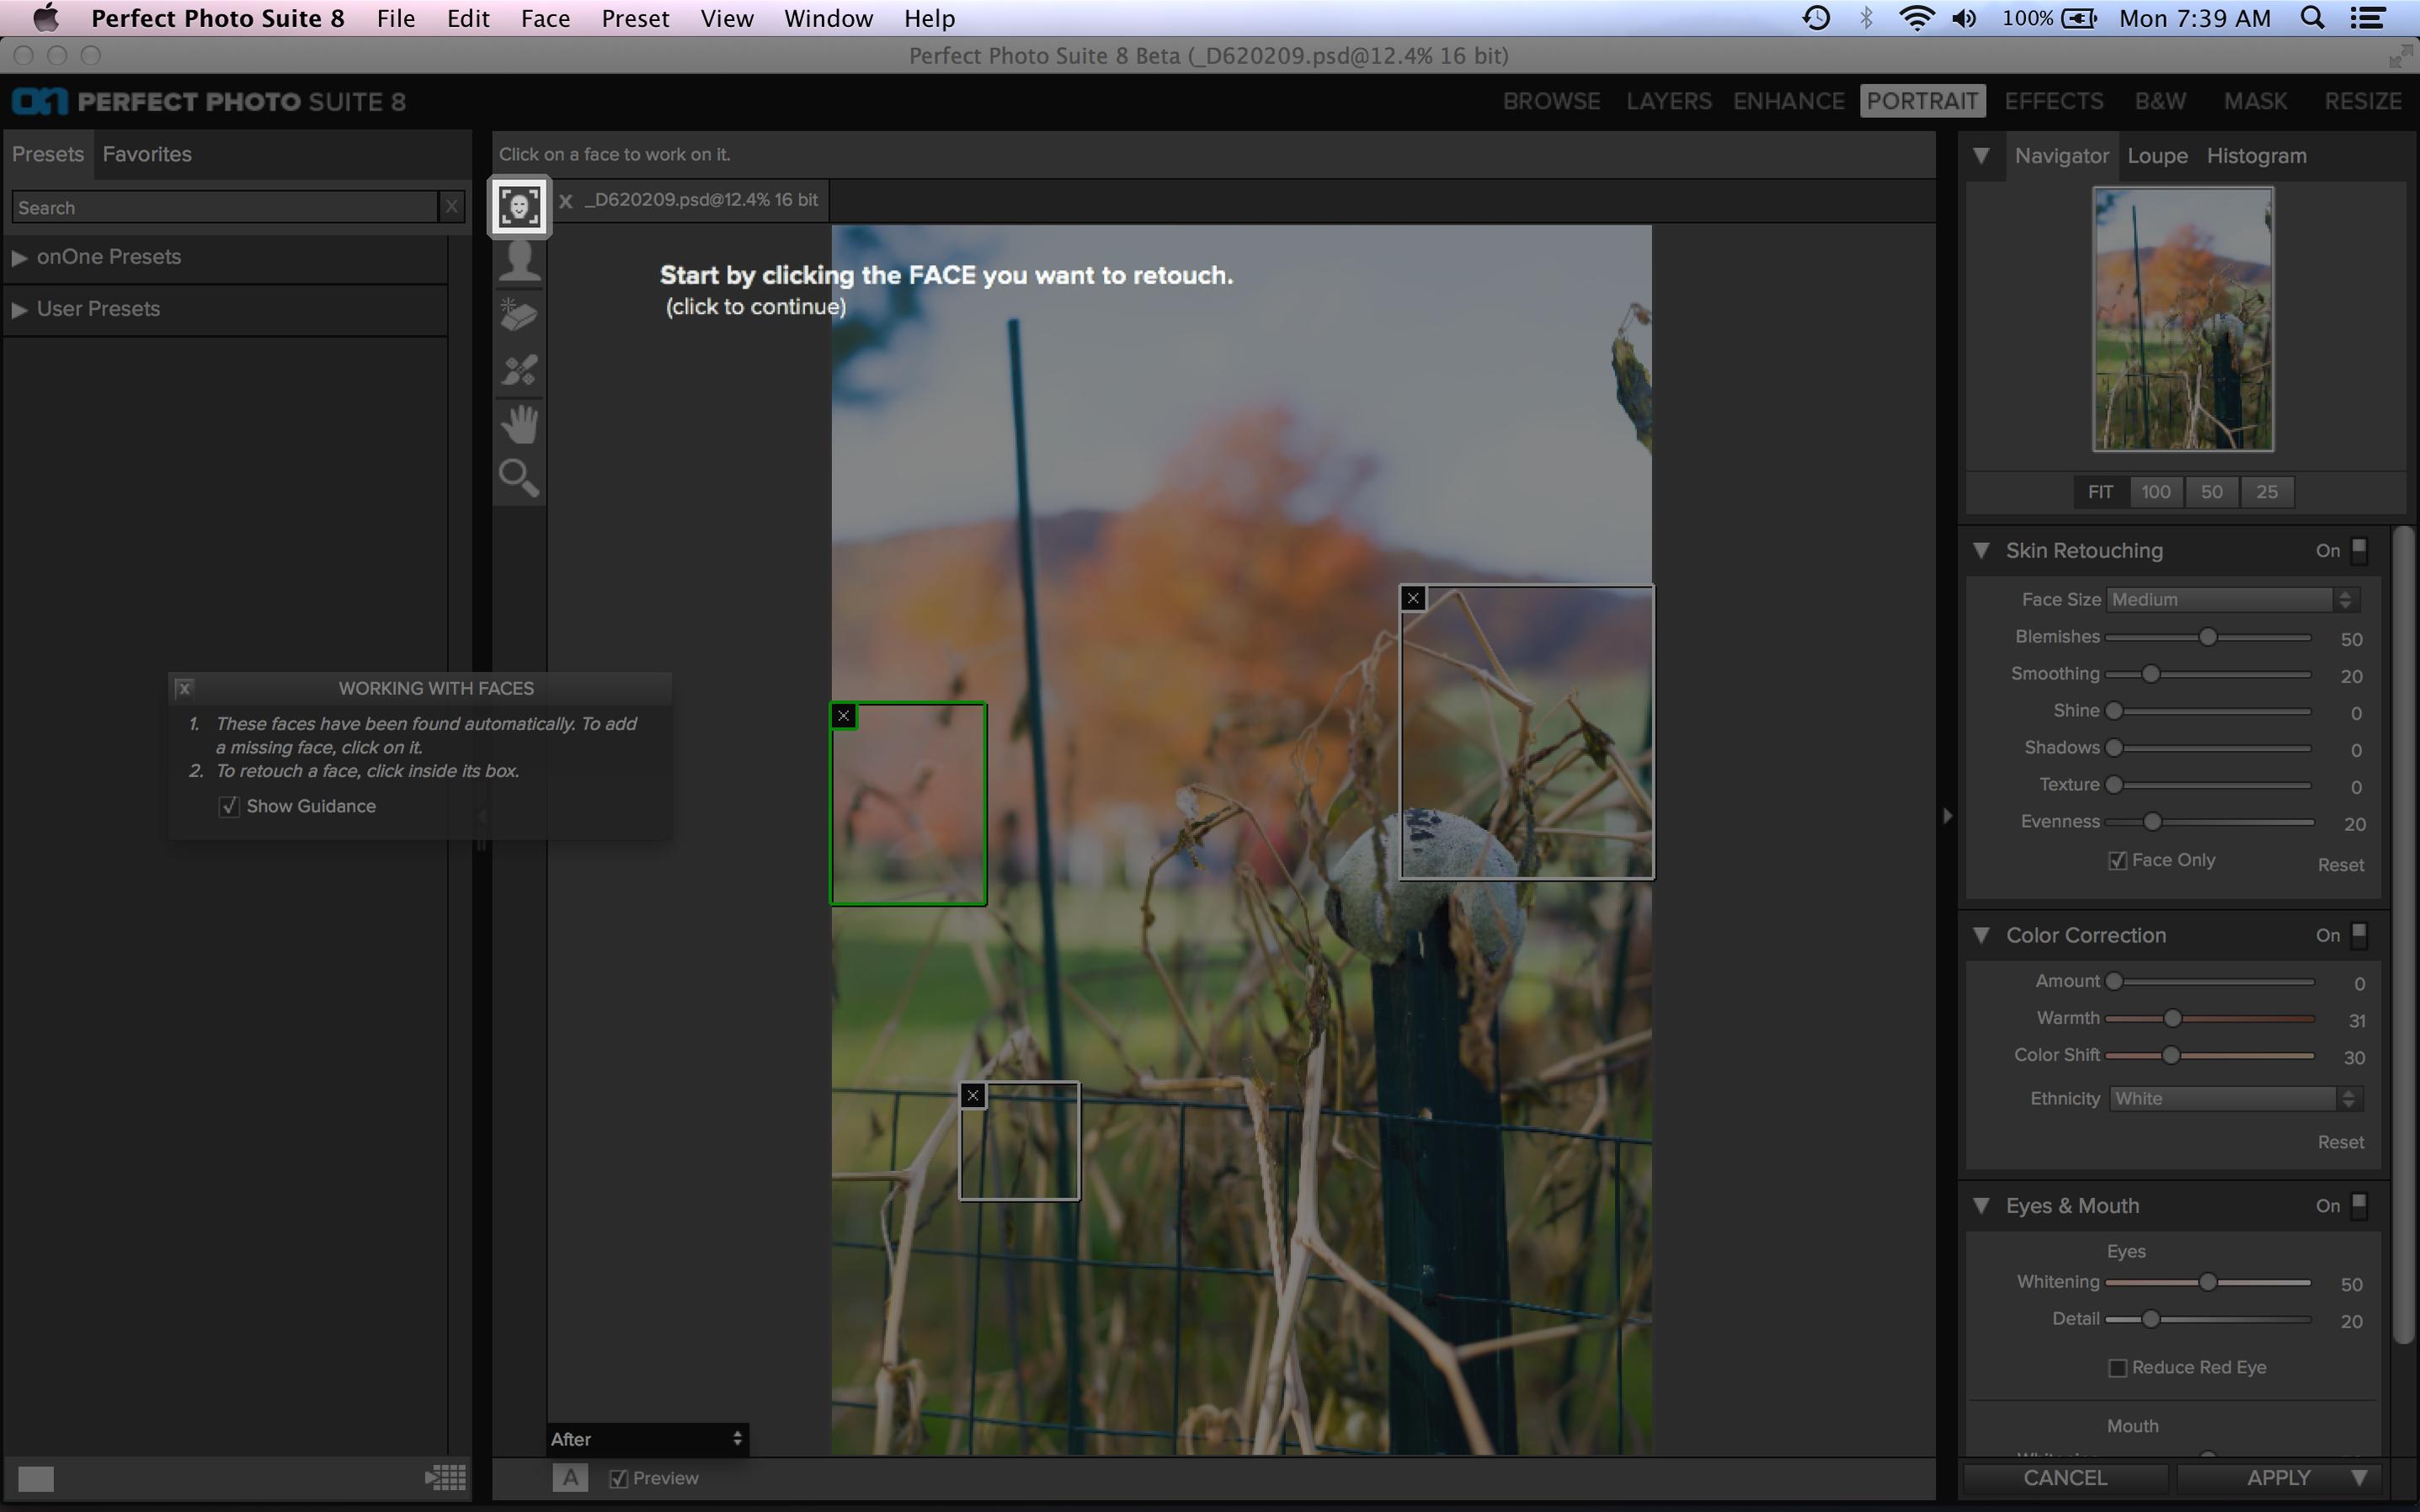
Task: Enable Reduce Red Eye
Action: coord(2117,1368)
